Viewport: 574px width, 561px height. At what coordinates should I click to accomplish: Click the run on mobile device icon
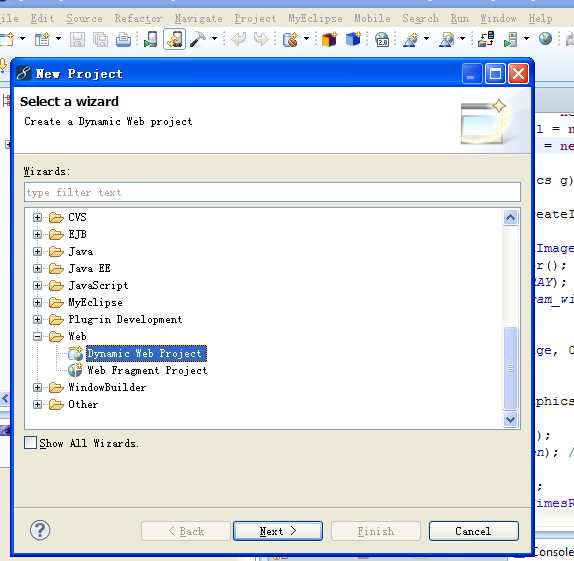coord(150,39)
